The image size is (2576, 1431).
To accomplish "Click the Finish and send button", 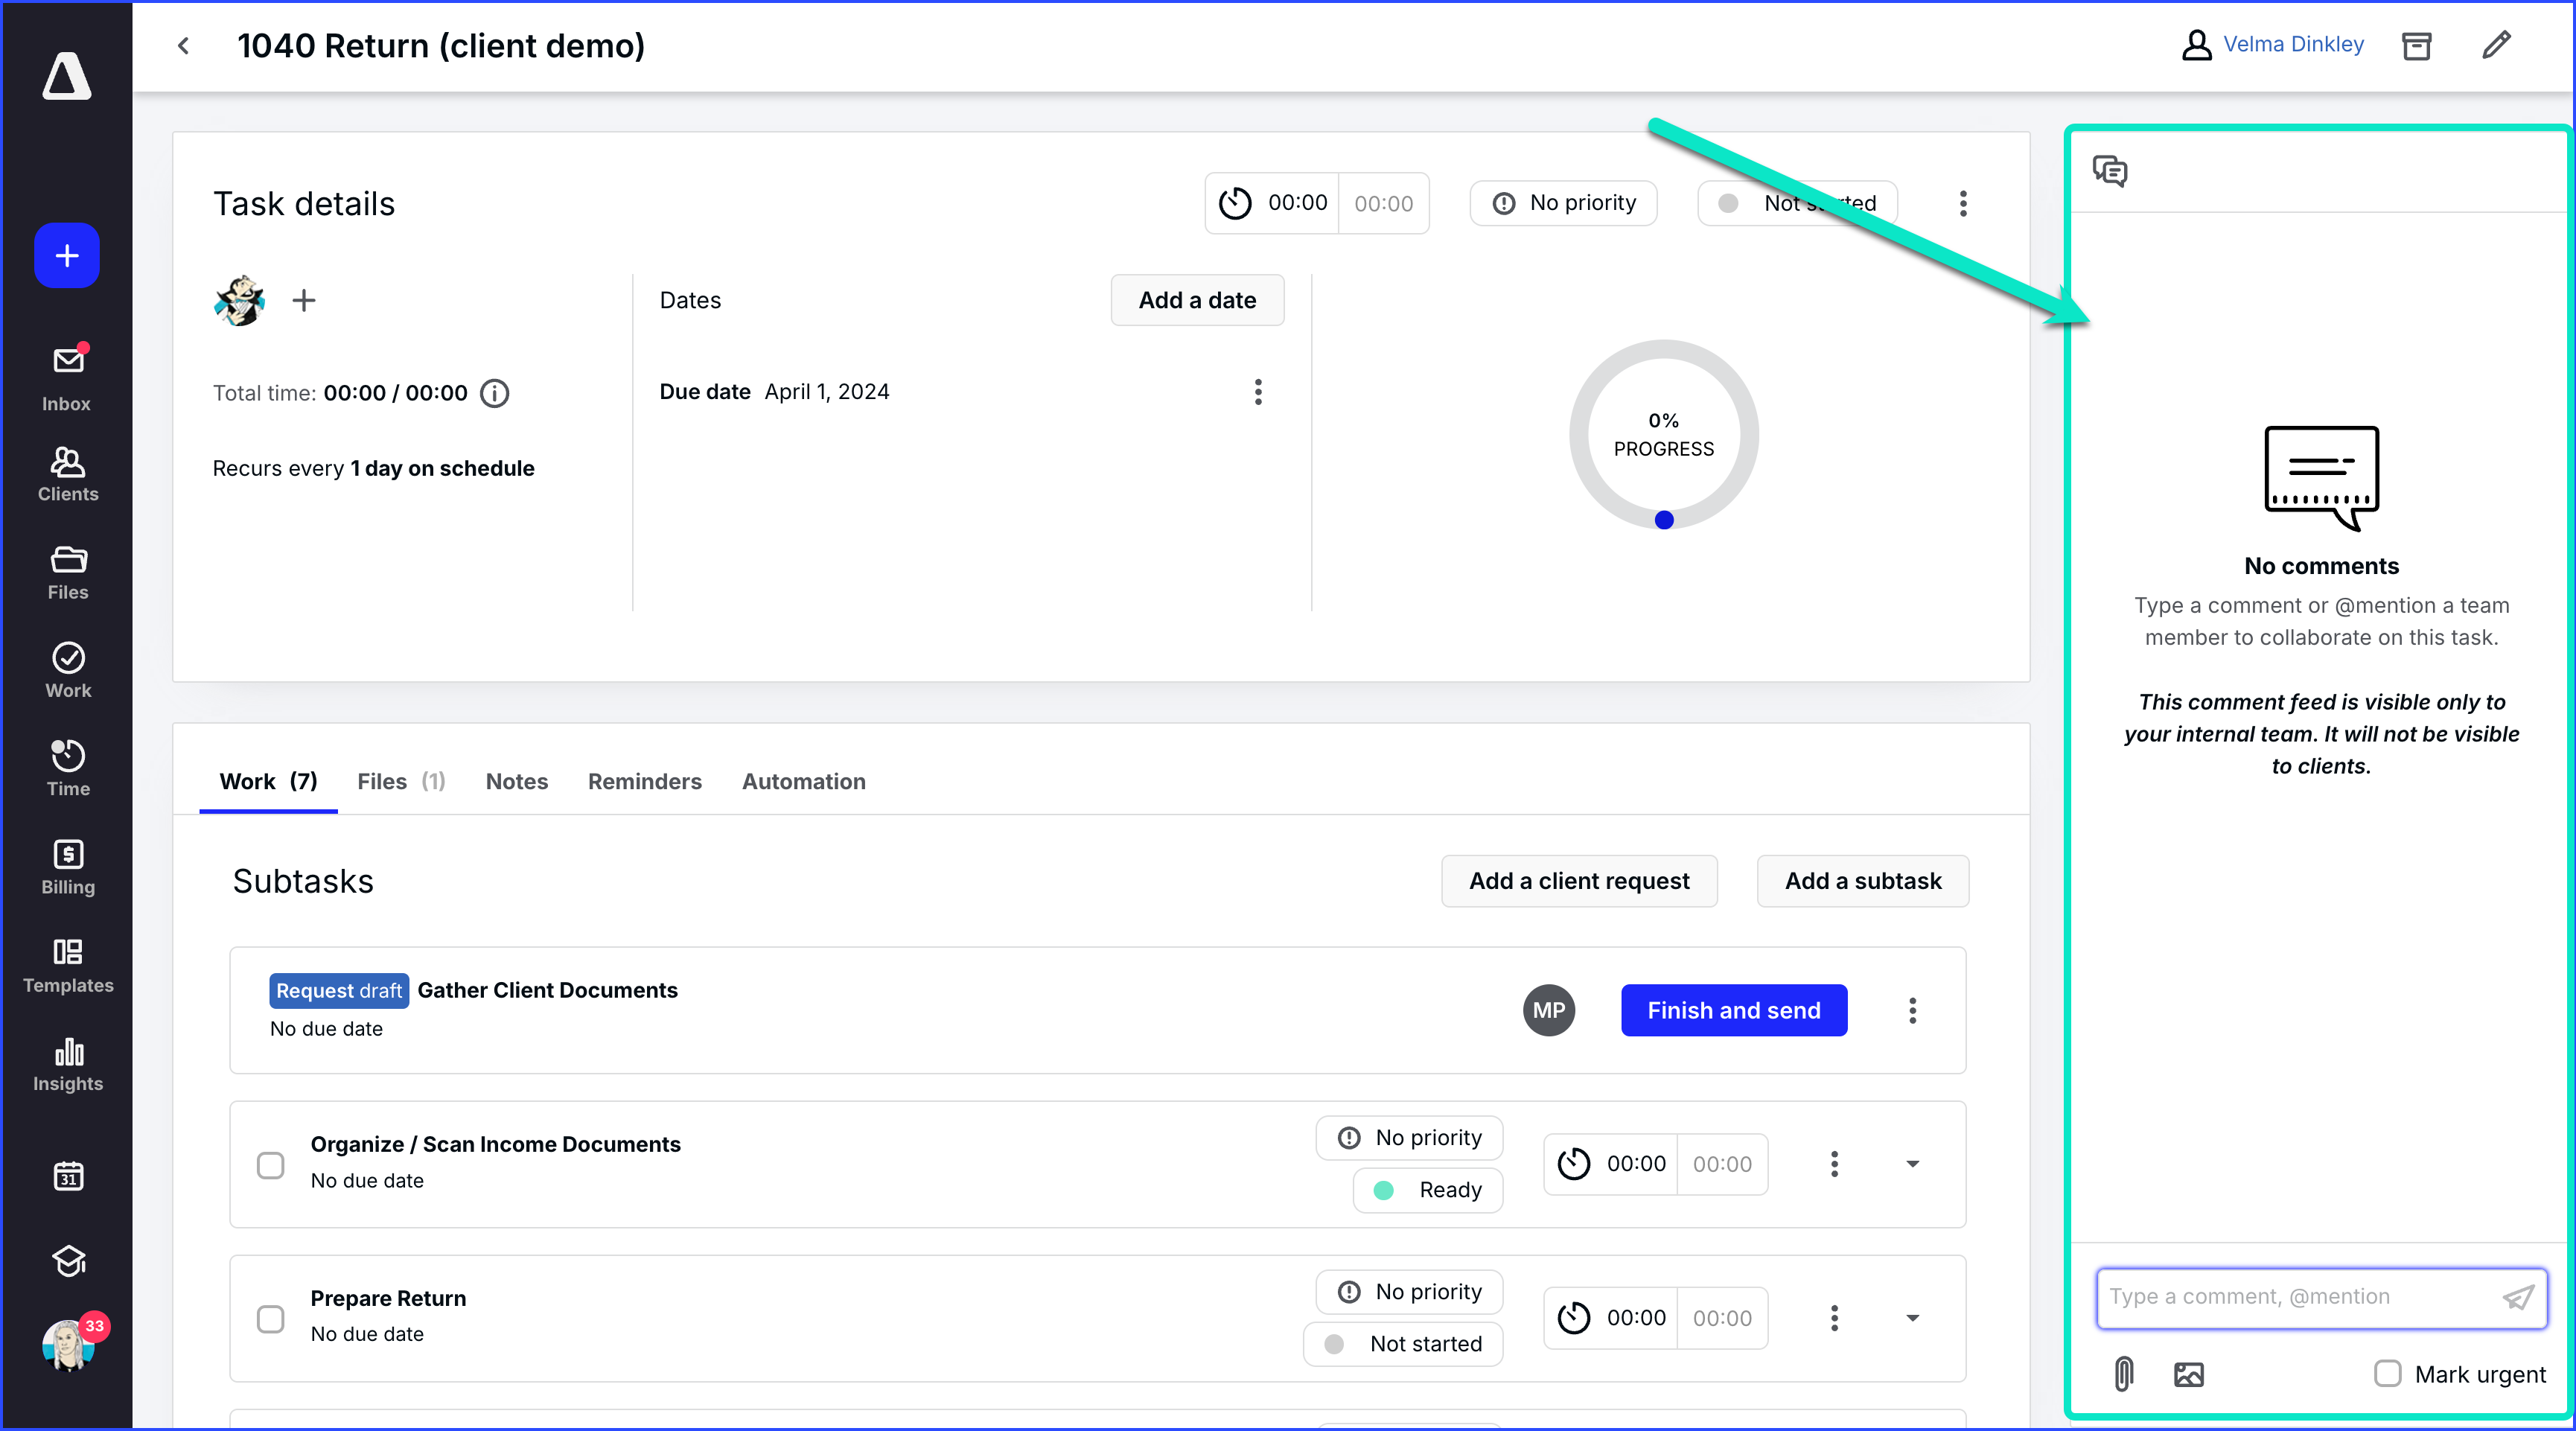I will 1733,1010.
